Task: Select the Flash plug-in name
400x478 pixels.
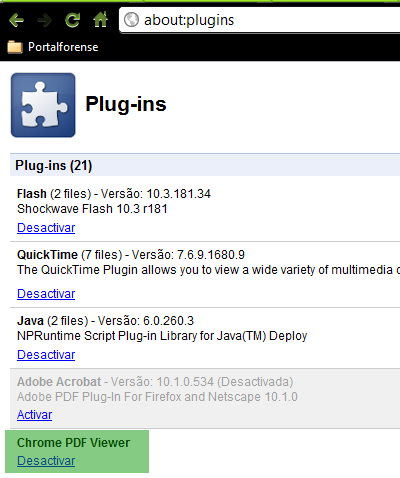Action: 32,194
